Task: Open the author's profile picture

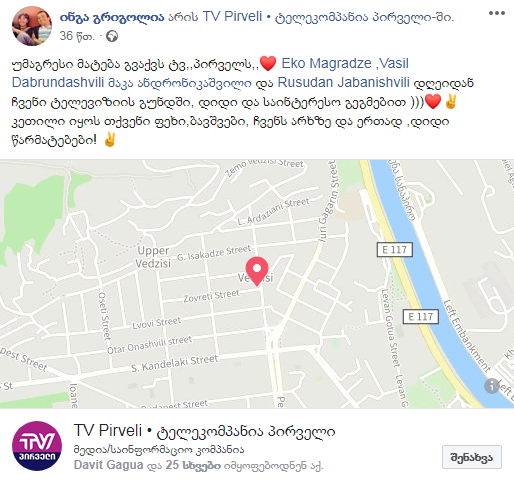Action: pos(32,26)
